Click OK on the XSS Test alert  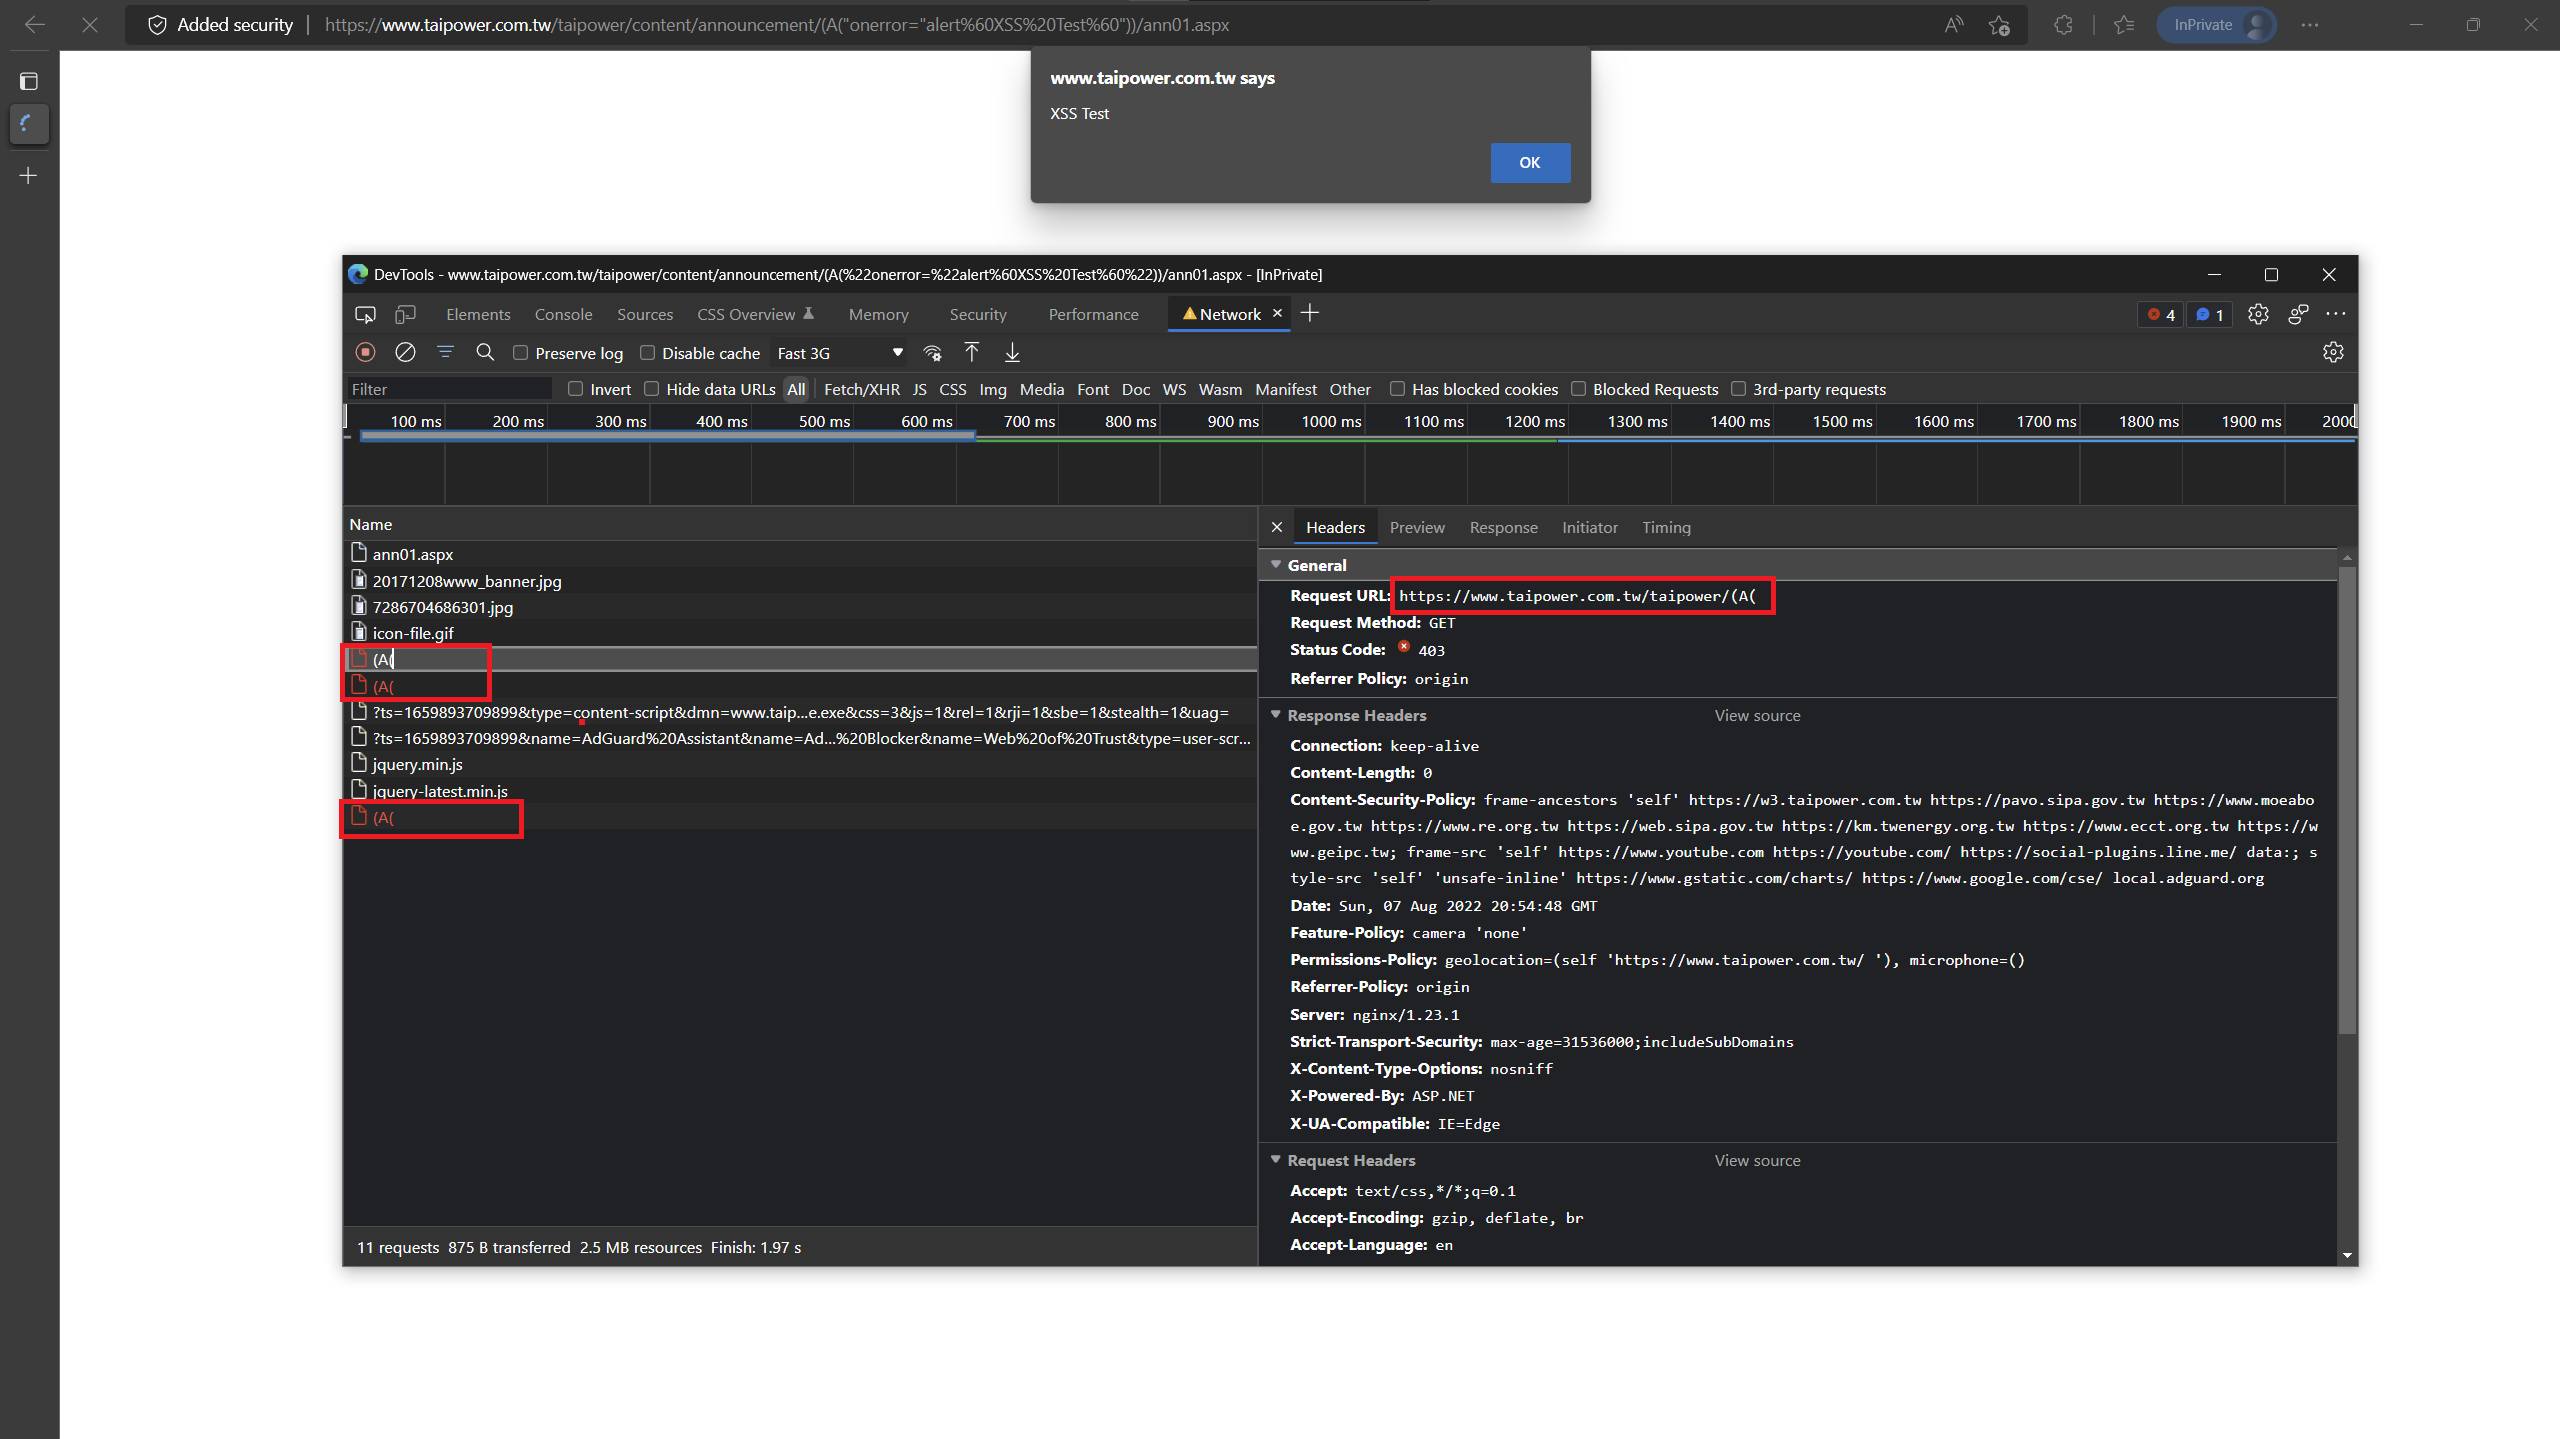(x=1530, y=163)
